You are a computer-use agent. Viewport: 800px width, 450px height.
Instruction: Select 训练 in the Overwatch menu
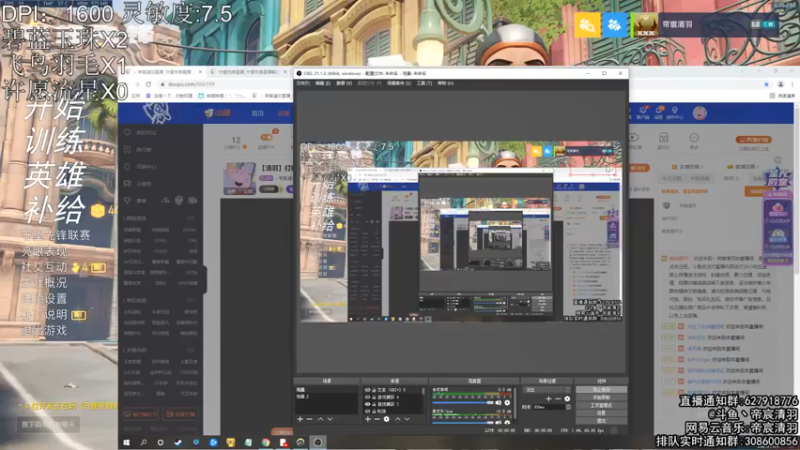point(54,141)
